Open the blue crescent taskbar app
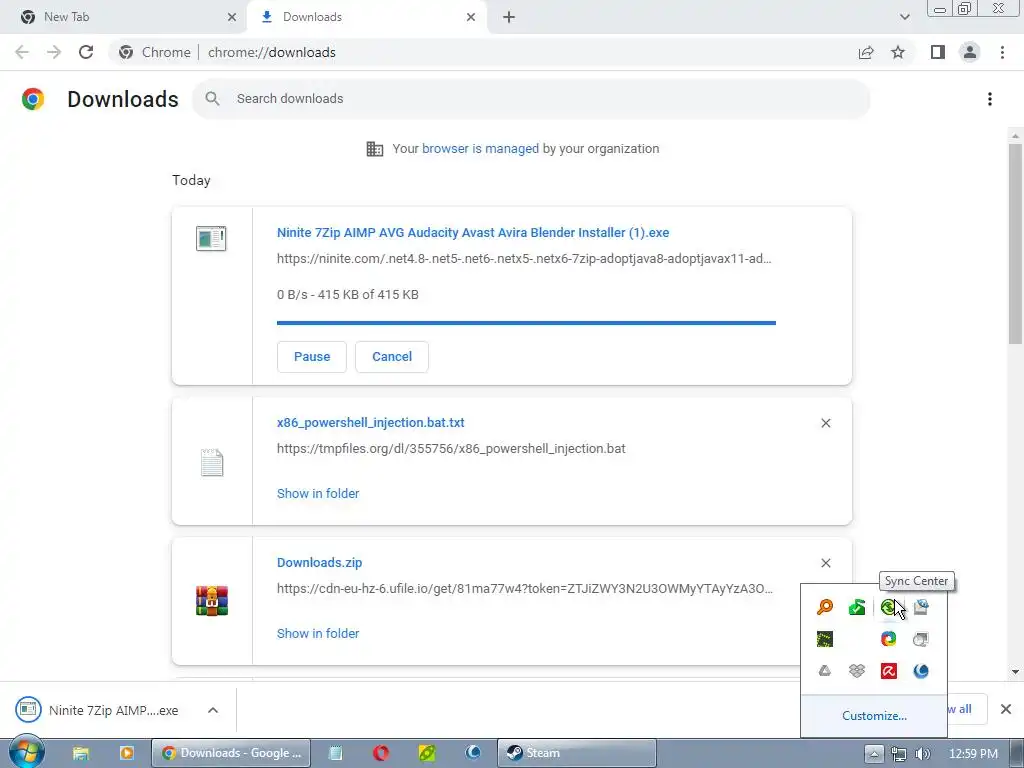 point(473,753)
